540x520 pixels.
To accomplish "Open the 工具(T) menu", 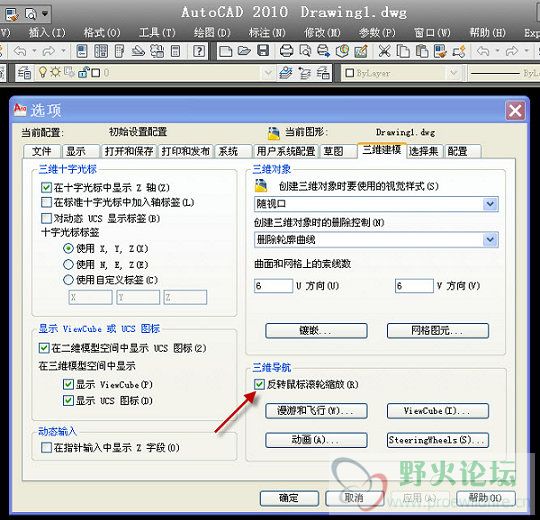I will [x=157, y=33].
